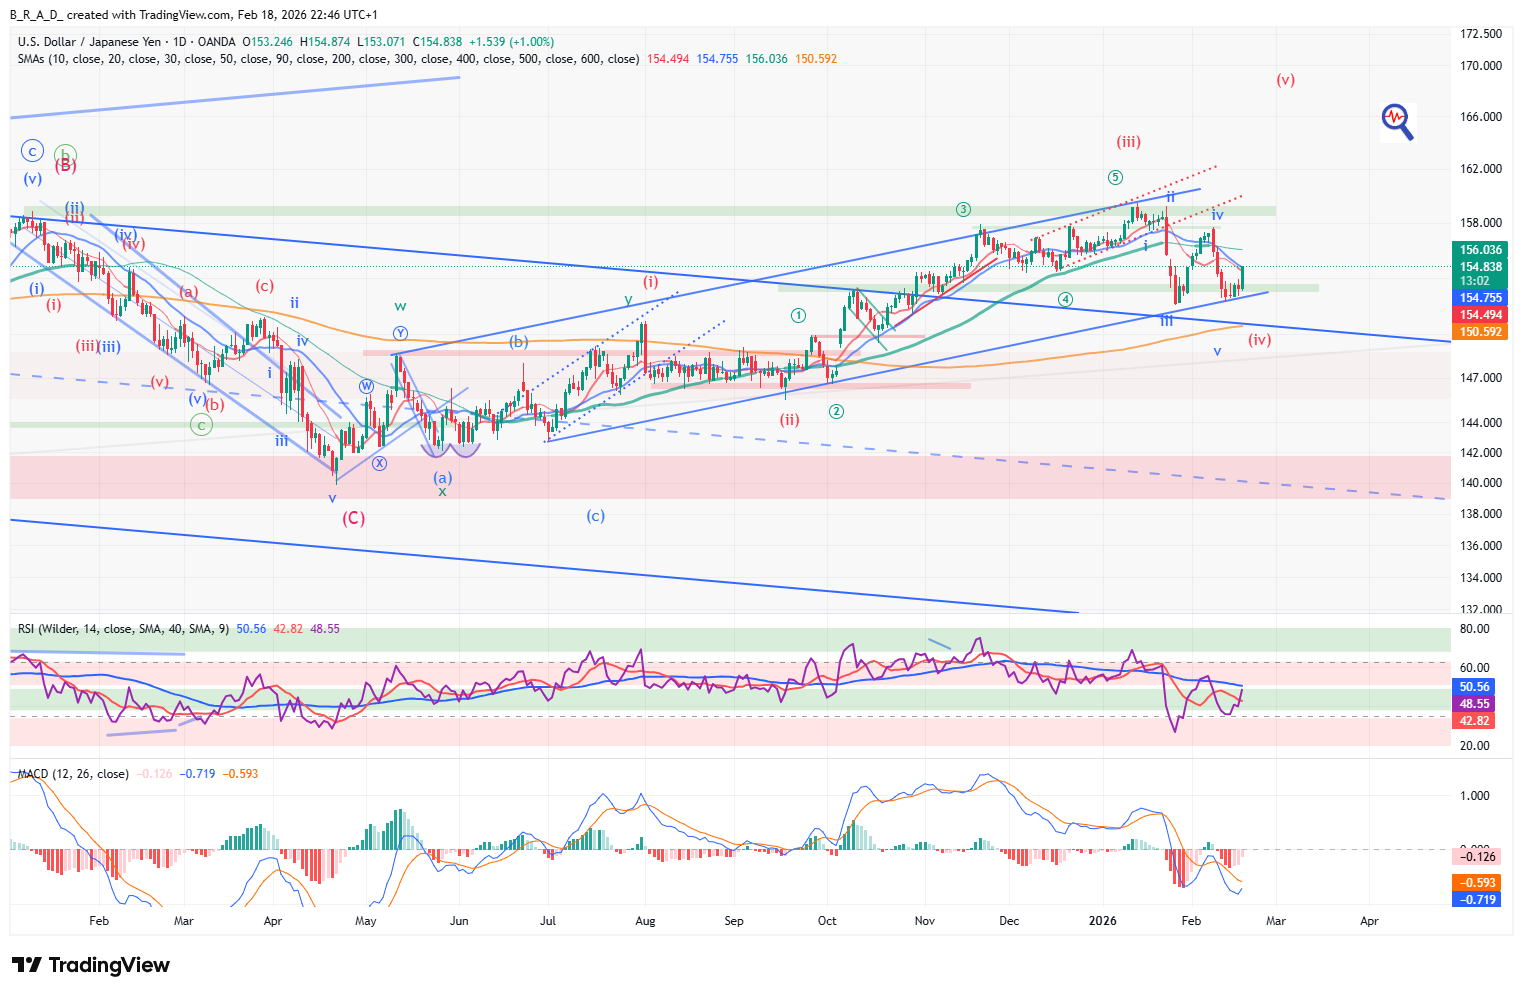Select the green circled 3 wave label
The height and width of the screenshot is (995, 1523).
point(963,210)
